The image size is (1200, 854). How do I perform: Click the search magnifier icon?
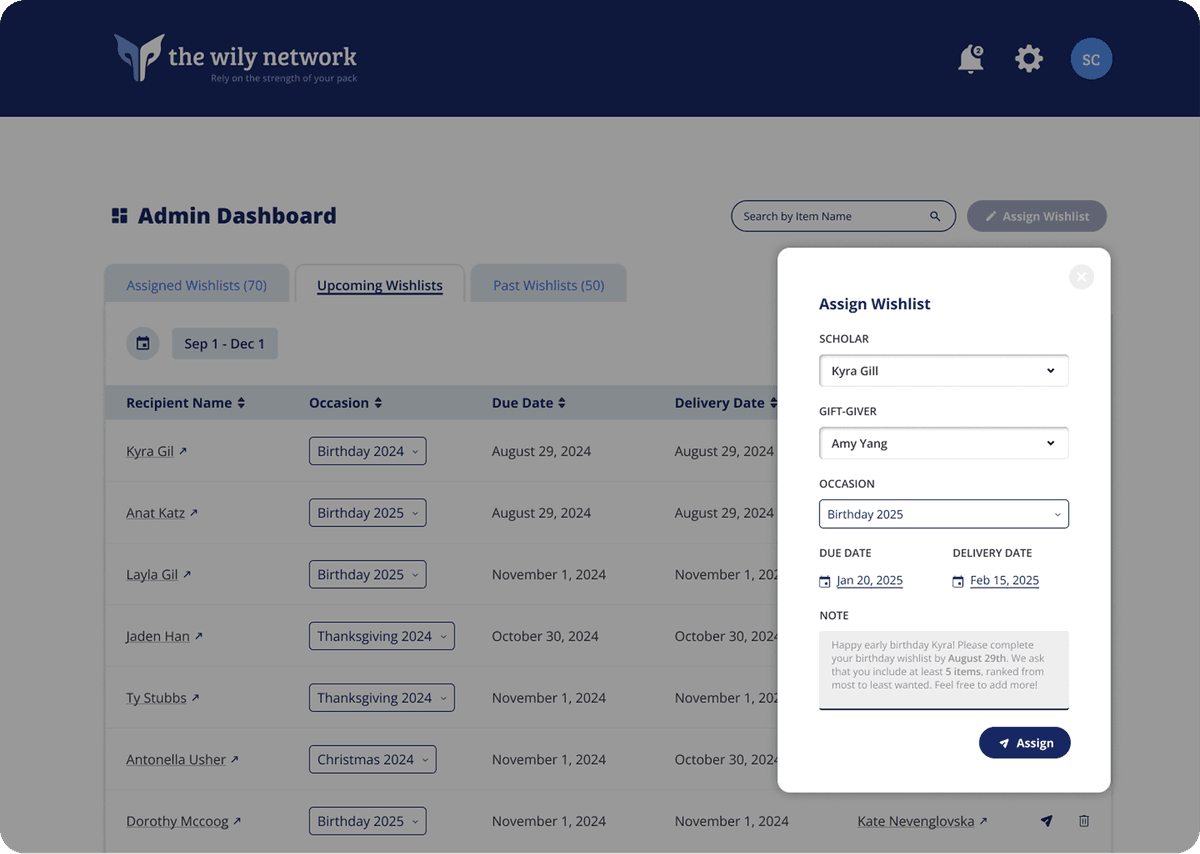pyautogui.click(x=935, y=217)
